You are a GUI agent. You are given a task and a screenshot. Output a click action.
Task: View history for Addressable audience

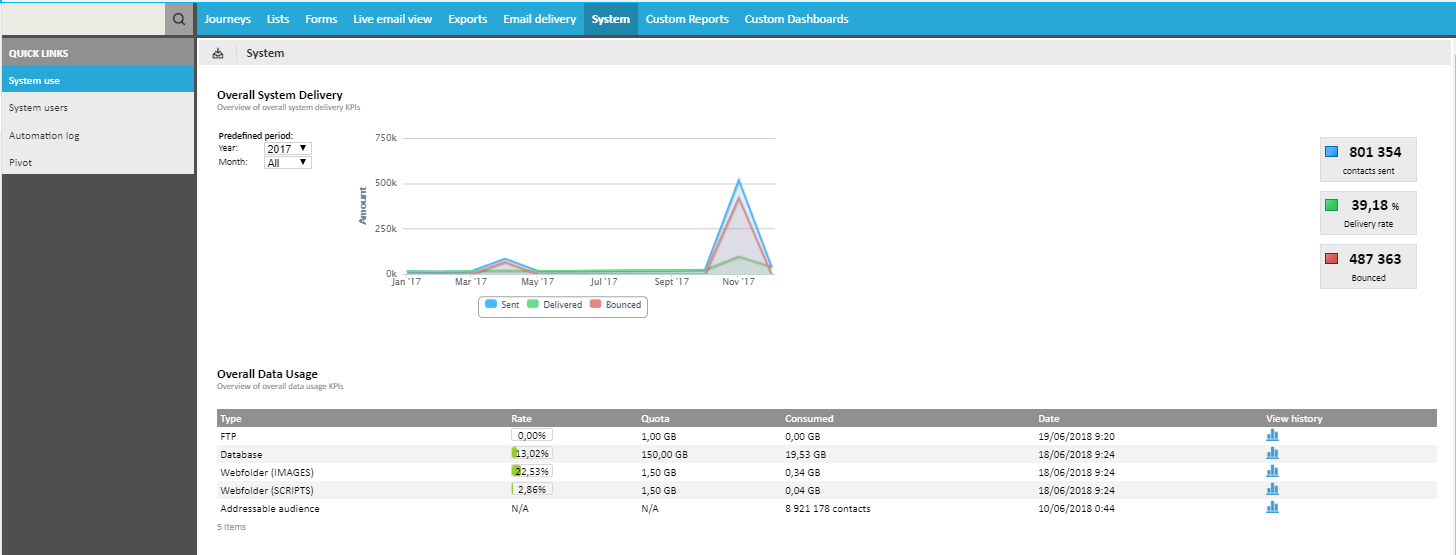coord(1272,507)
